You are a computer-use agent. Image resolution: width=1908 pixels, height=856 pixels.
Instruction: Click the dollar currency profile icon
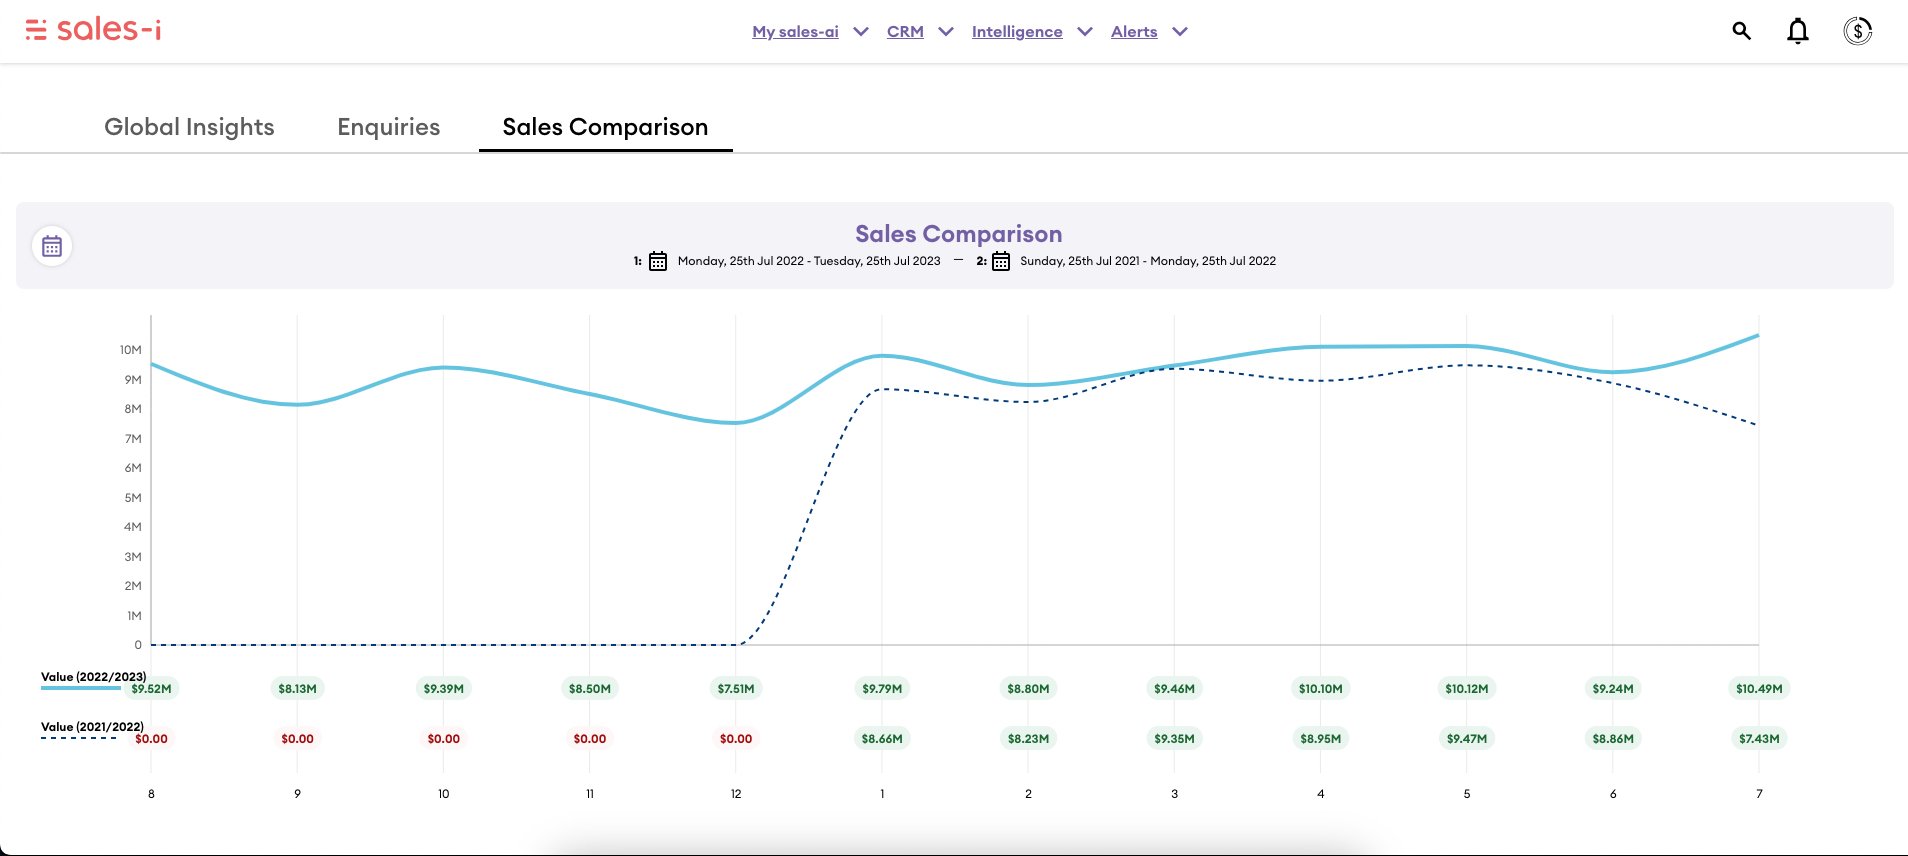pos(1857,31)
